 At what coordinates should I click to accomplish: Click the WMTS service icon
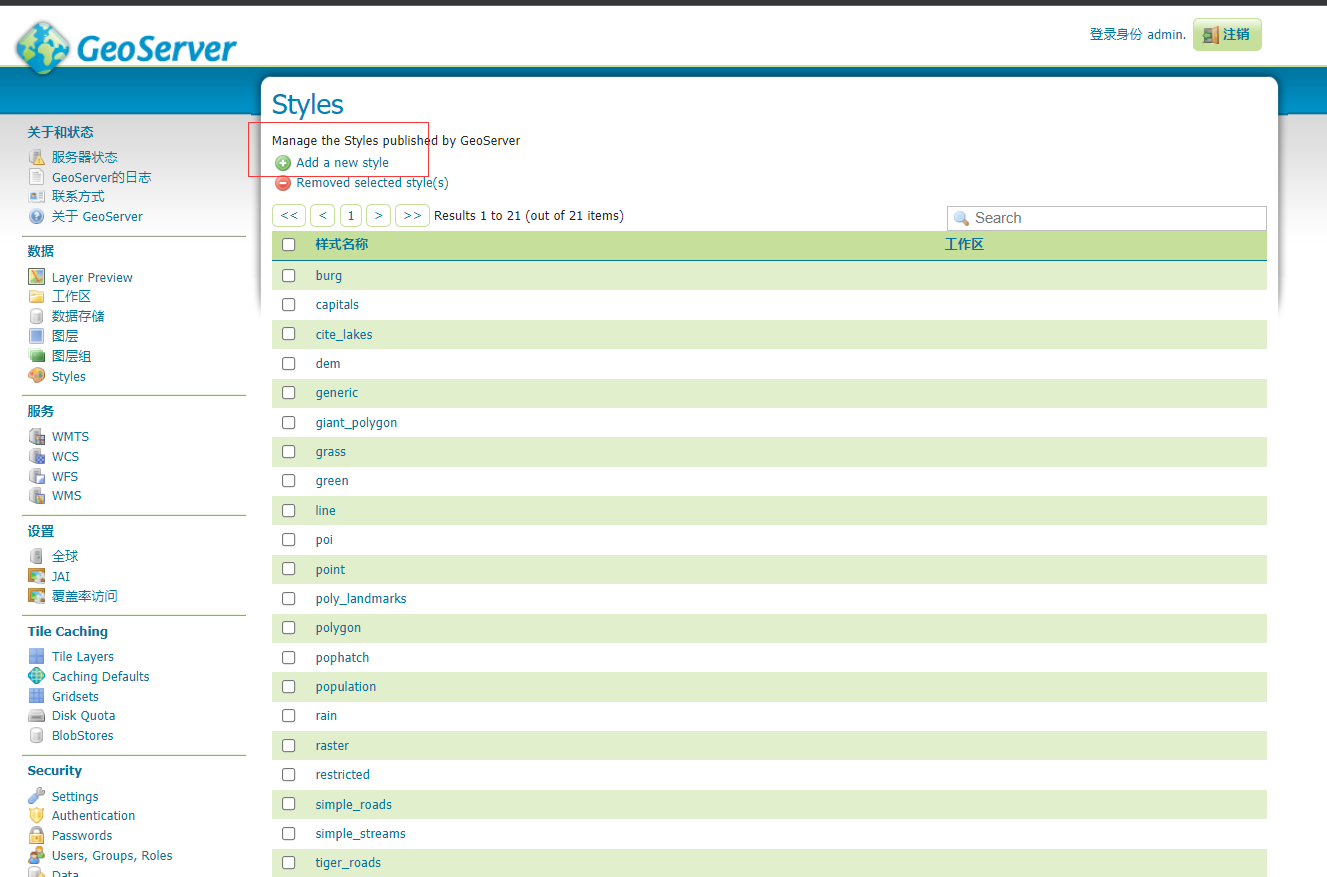click(x=37, y=436)
